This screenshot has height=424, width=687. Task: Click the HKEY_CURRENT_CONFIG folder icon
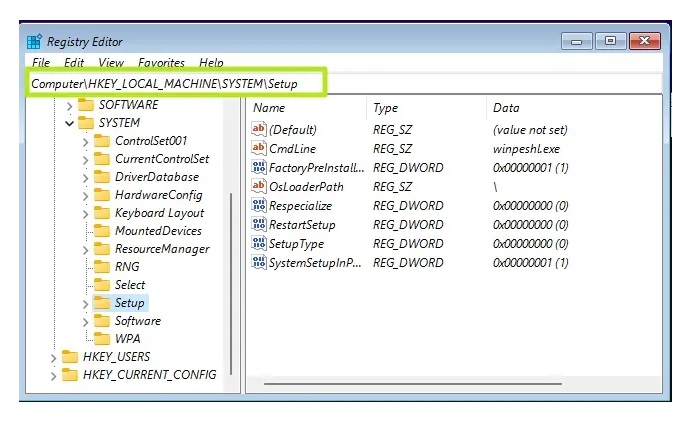[70, 375]
